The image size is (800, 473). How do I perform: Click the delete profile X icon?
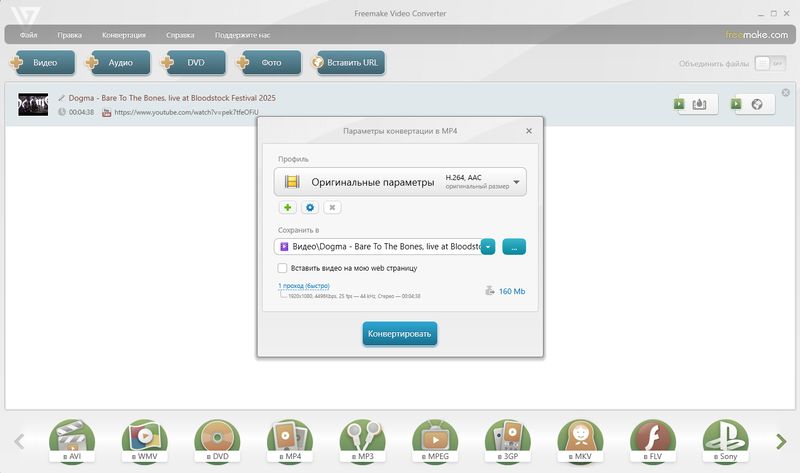pos(332,207)
